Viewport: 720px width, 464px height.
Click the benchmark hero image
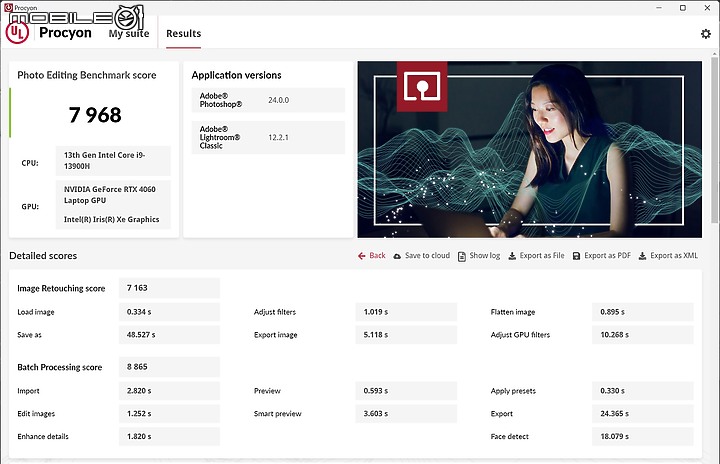coord(529,149)
